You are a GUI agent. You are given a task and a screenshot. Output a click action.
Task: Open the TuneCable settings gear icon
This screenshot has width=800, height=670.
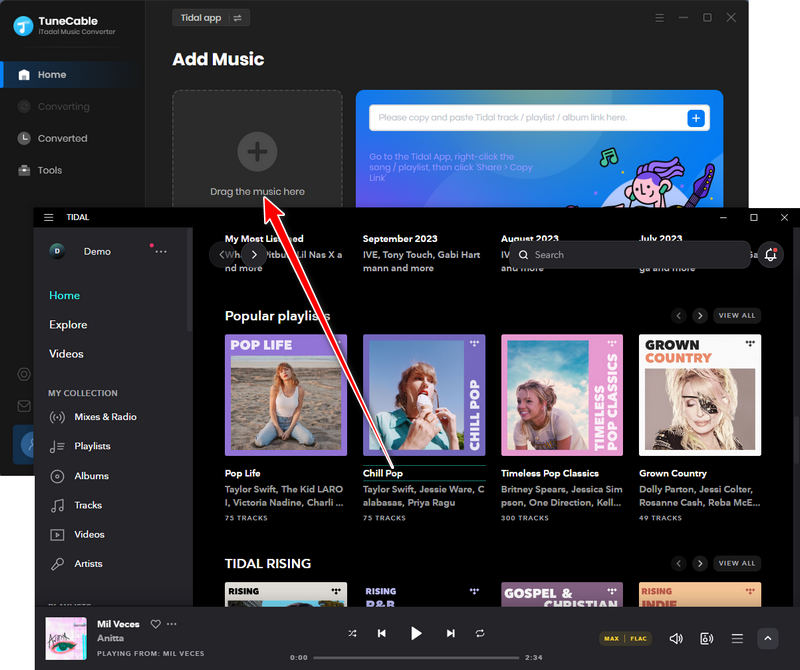24,374
